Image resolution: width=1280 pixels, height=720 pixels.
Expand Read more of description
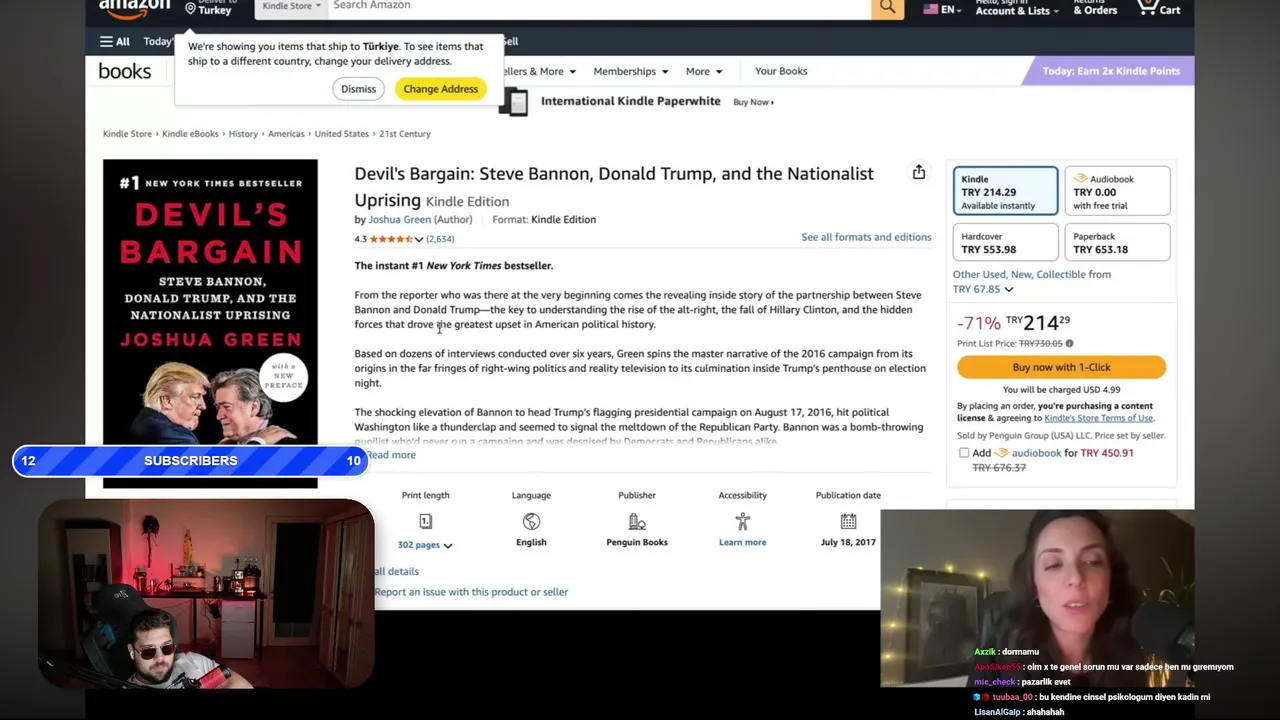(391, 455)
